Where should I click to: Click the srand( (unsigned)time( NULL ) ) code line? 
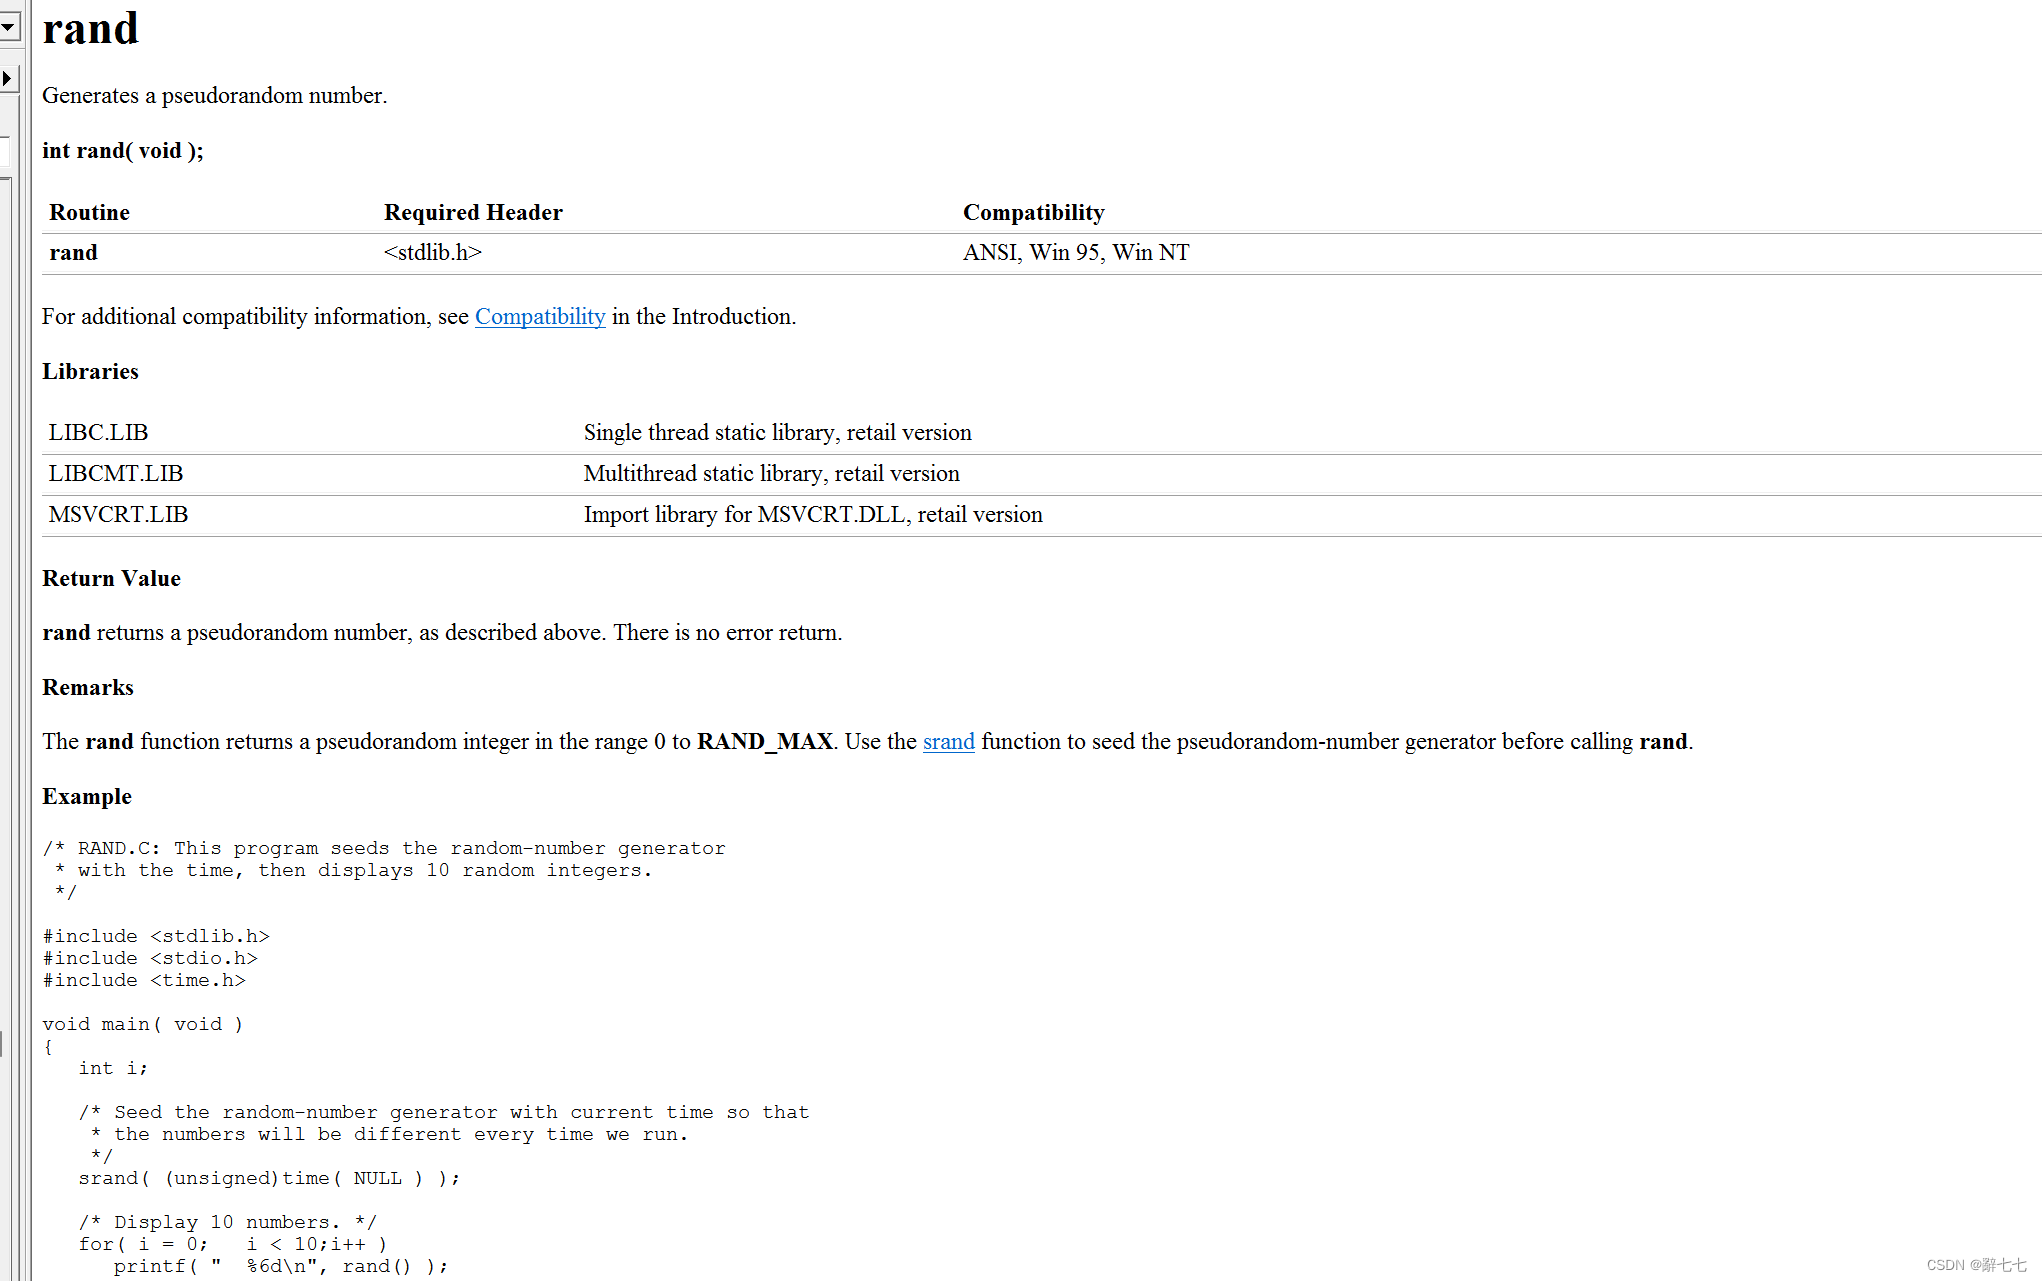point(268,1179)
